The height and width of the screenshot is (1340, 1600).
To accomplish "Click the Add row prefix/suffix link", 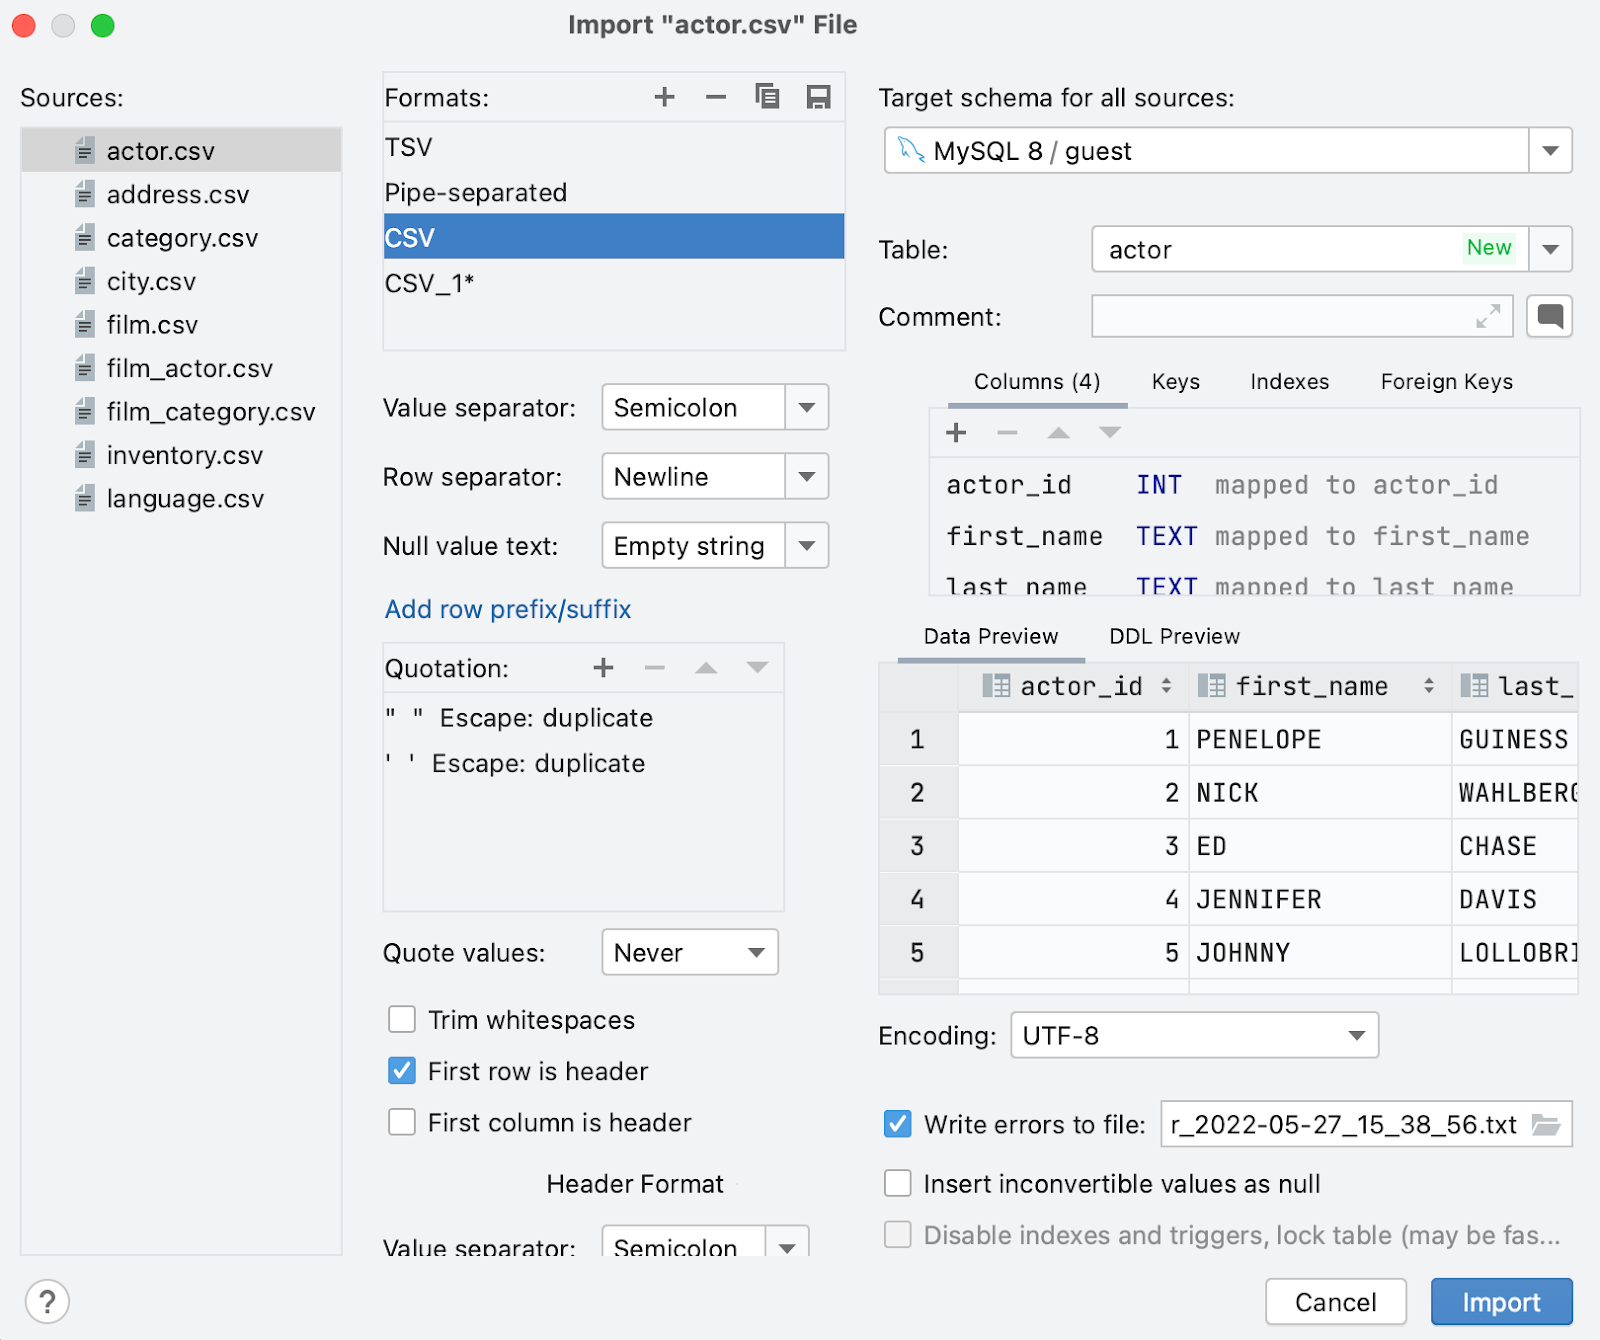I will [508, 609].
